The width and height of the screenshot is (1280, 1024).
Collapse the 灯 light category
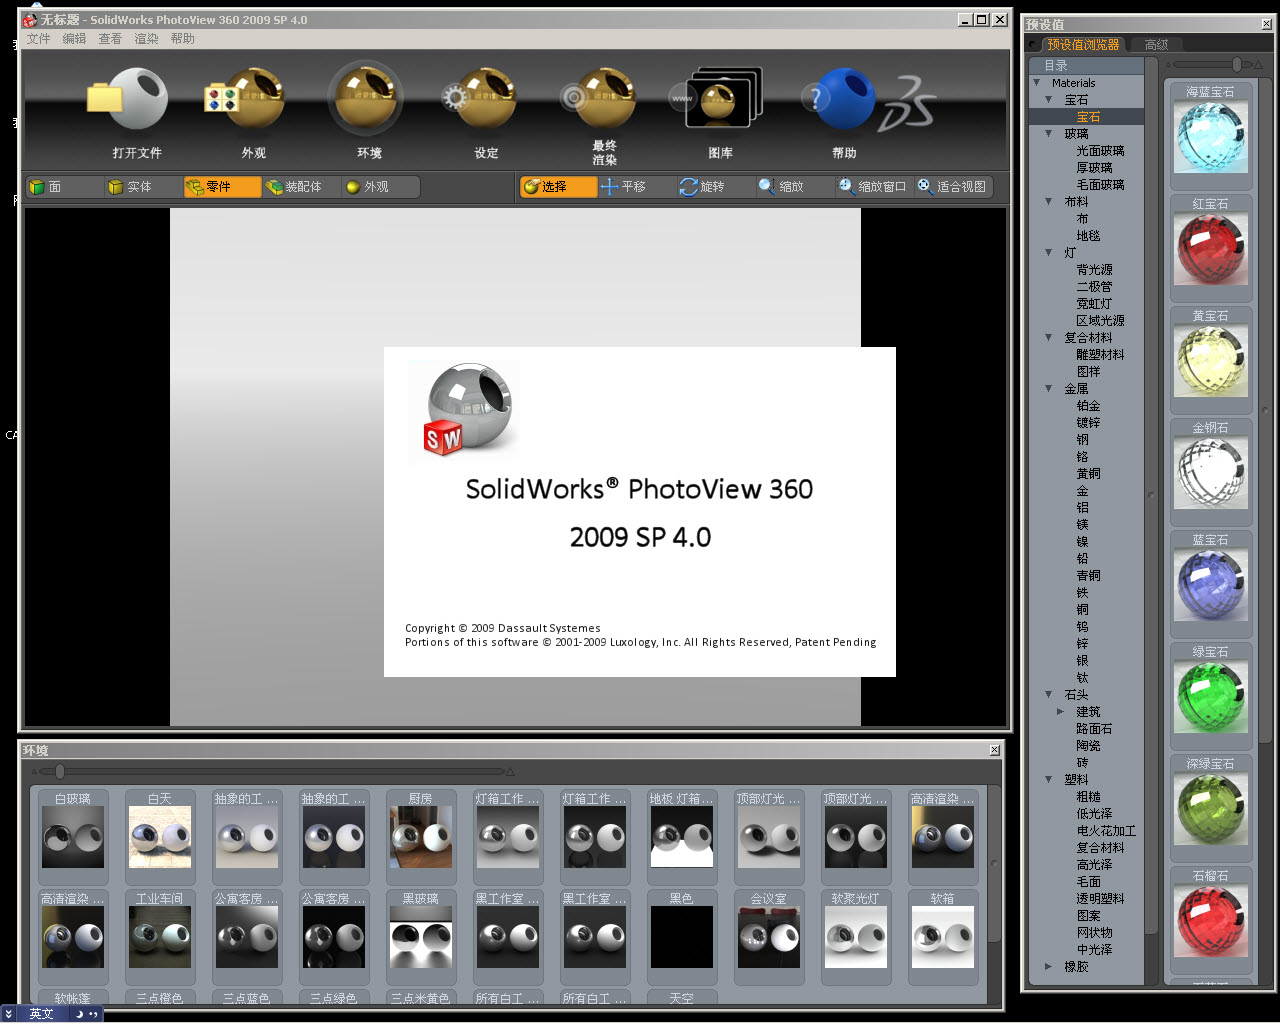pos(1049,253)
